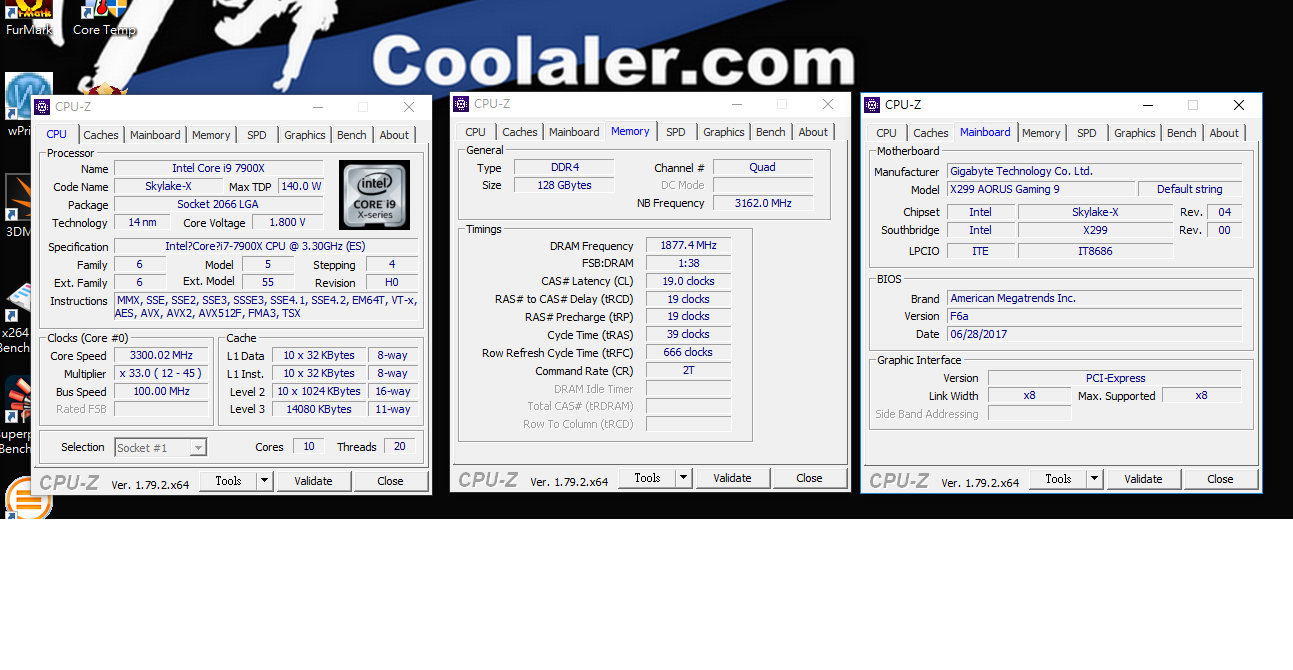This screenshot has height=670, width=1293.
Task: Select Graphics tab in the Memory window
Action: pos(724,132)
